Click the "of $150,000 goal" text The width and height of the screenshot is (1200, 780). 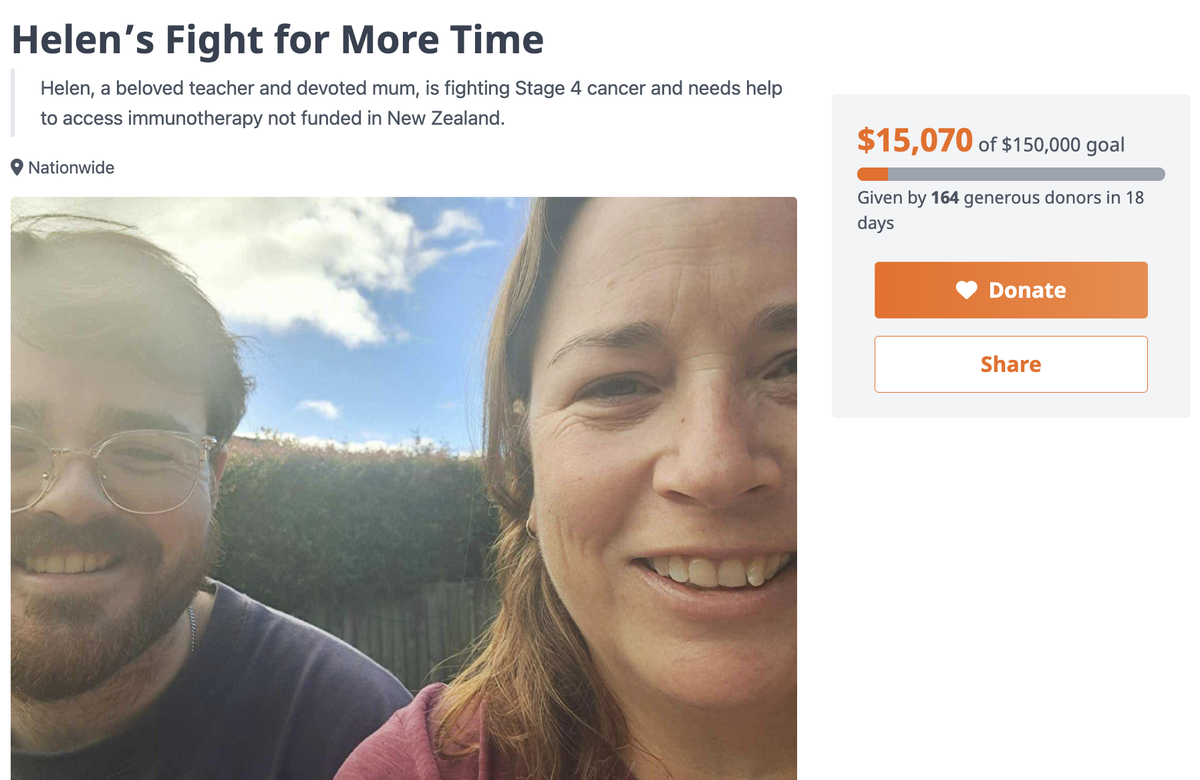[x=1052, y=145]
